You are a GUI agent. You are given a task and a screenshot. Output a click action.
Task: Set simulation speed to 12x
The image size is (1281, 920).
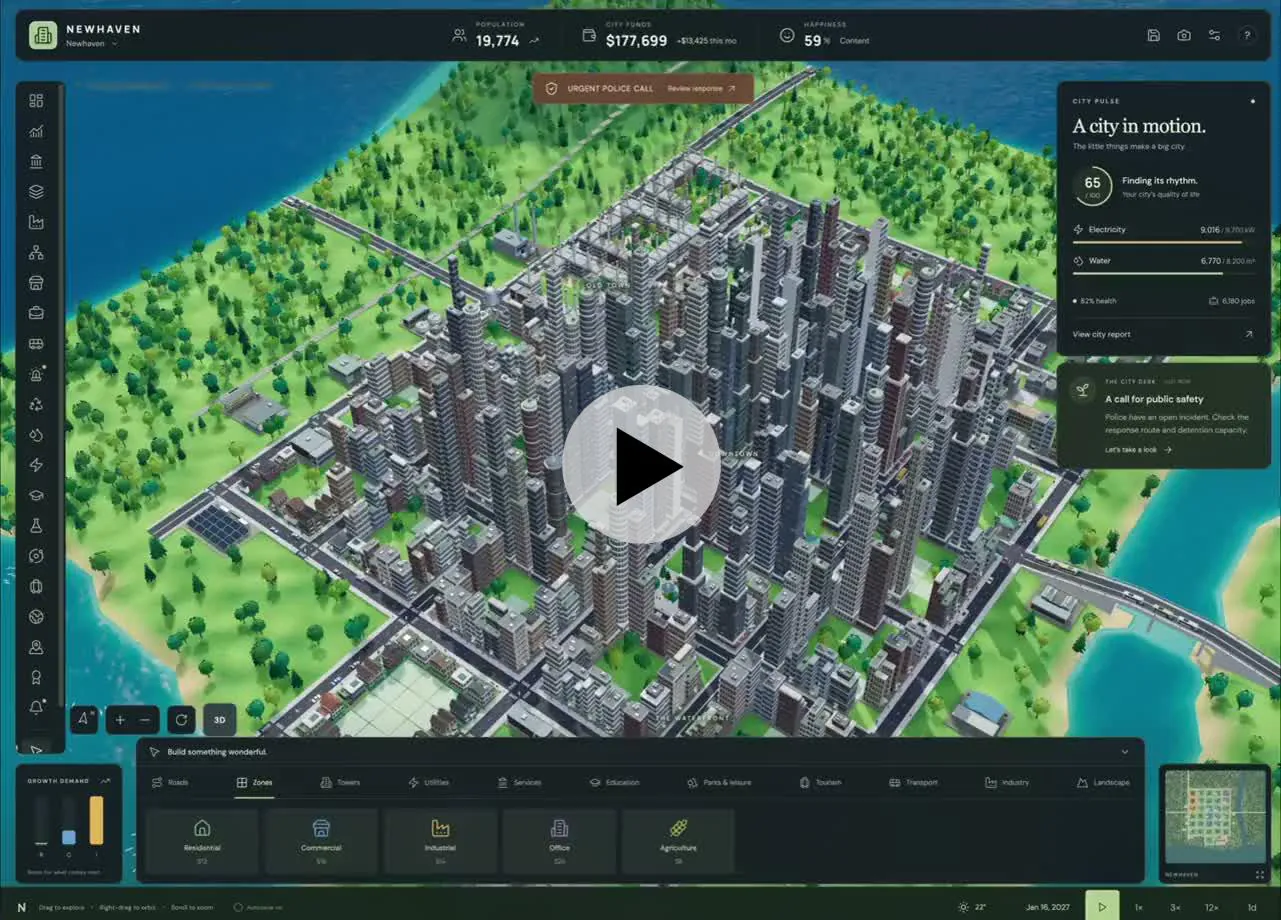pyautogui.click(x=1211, y=907)
